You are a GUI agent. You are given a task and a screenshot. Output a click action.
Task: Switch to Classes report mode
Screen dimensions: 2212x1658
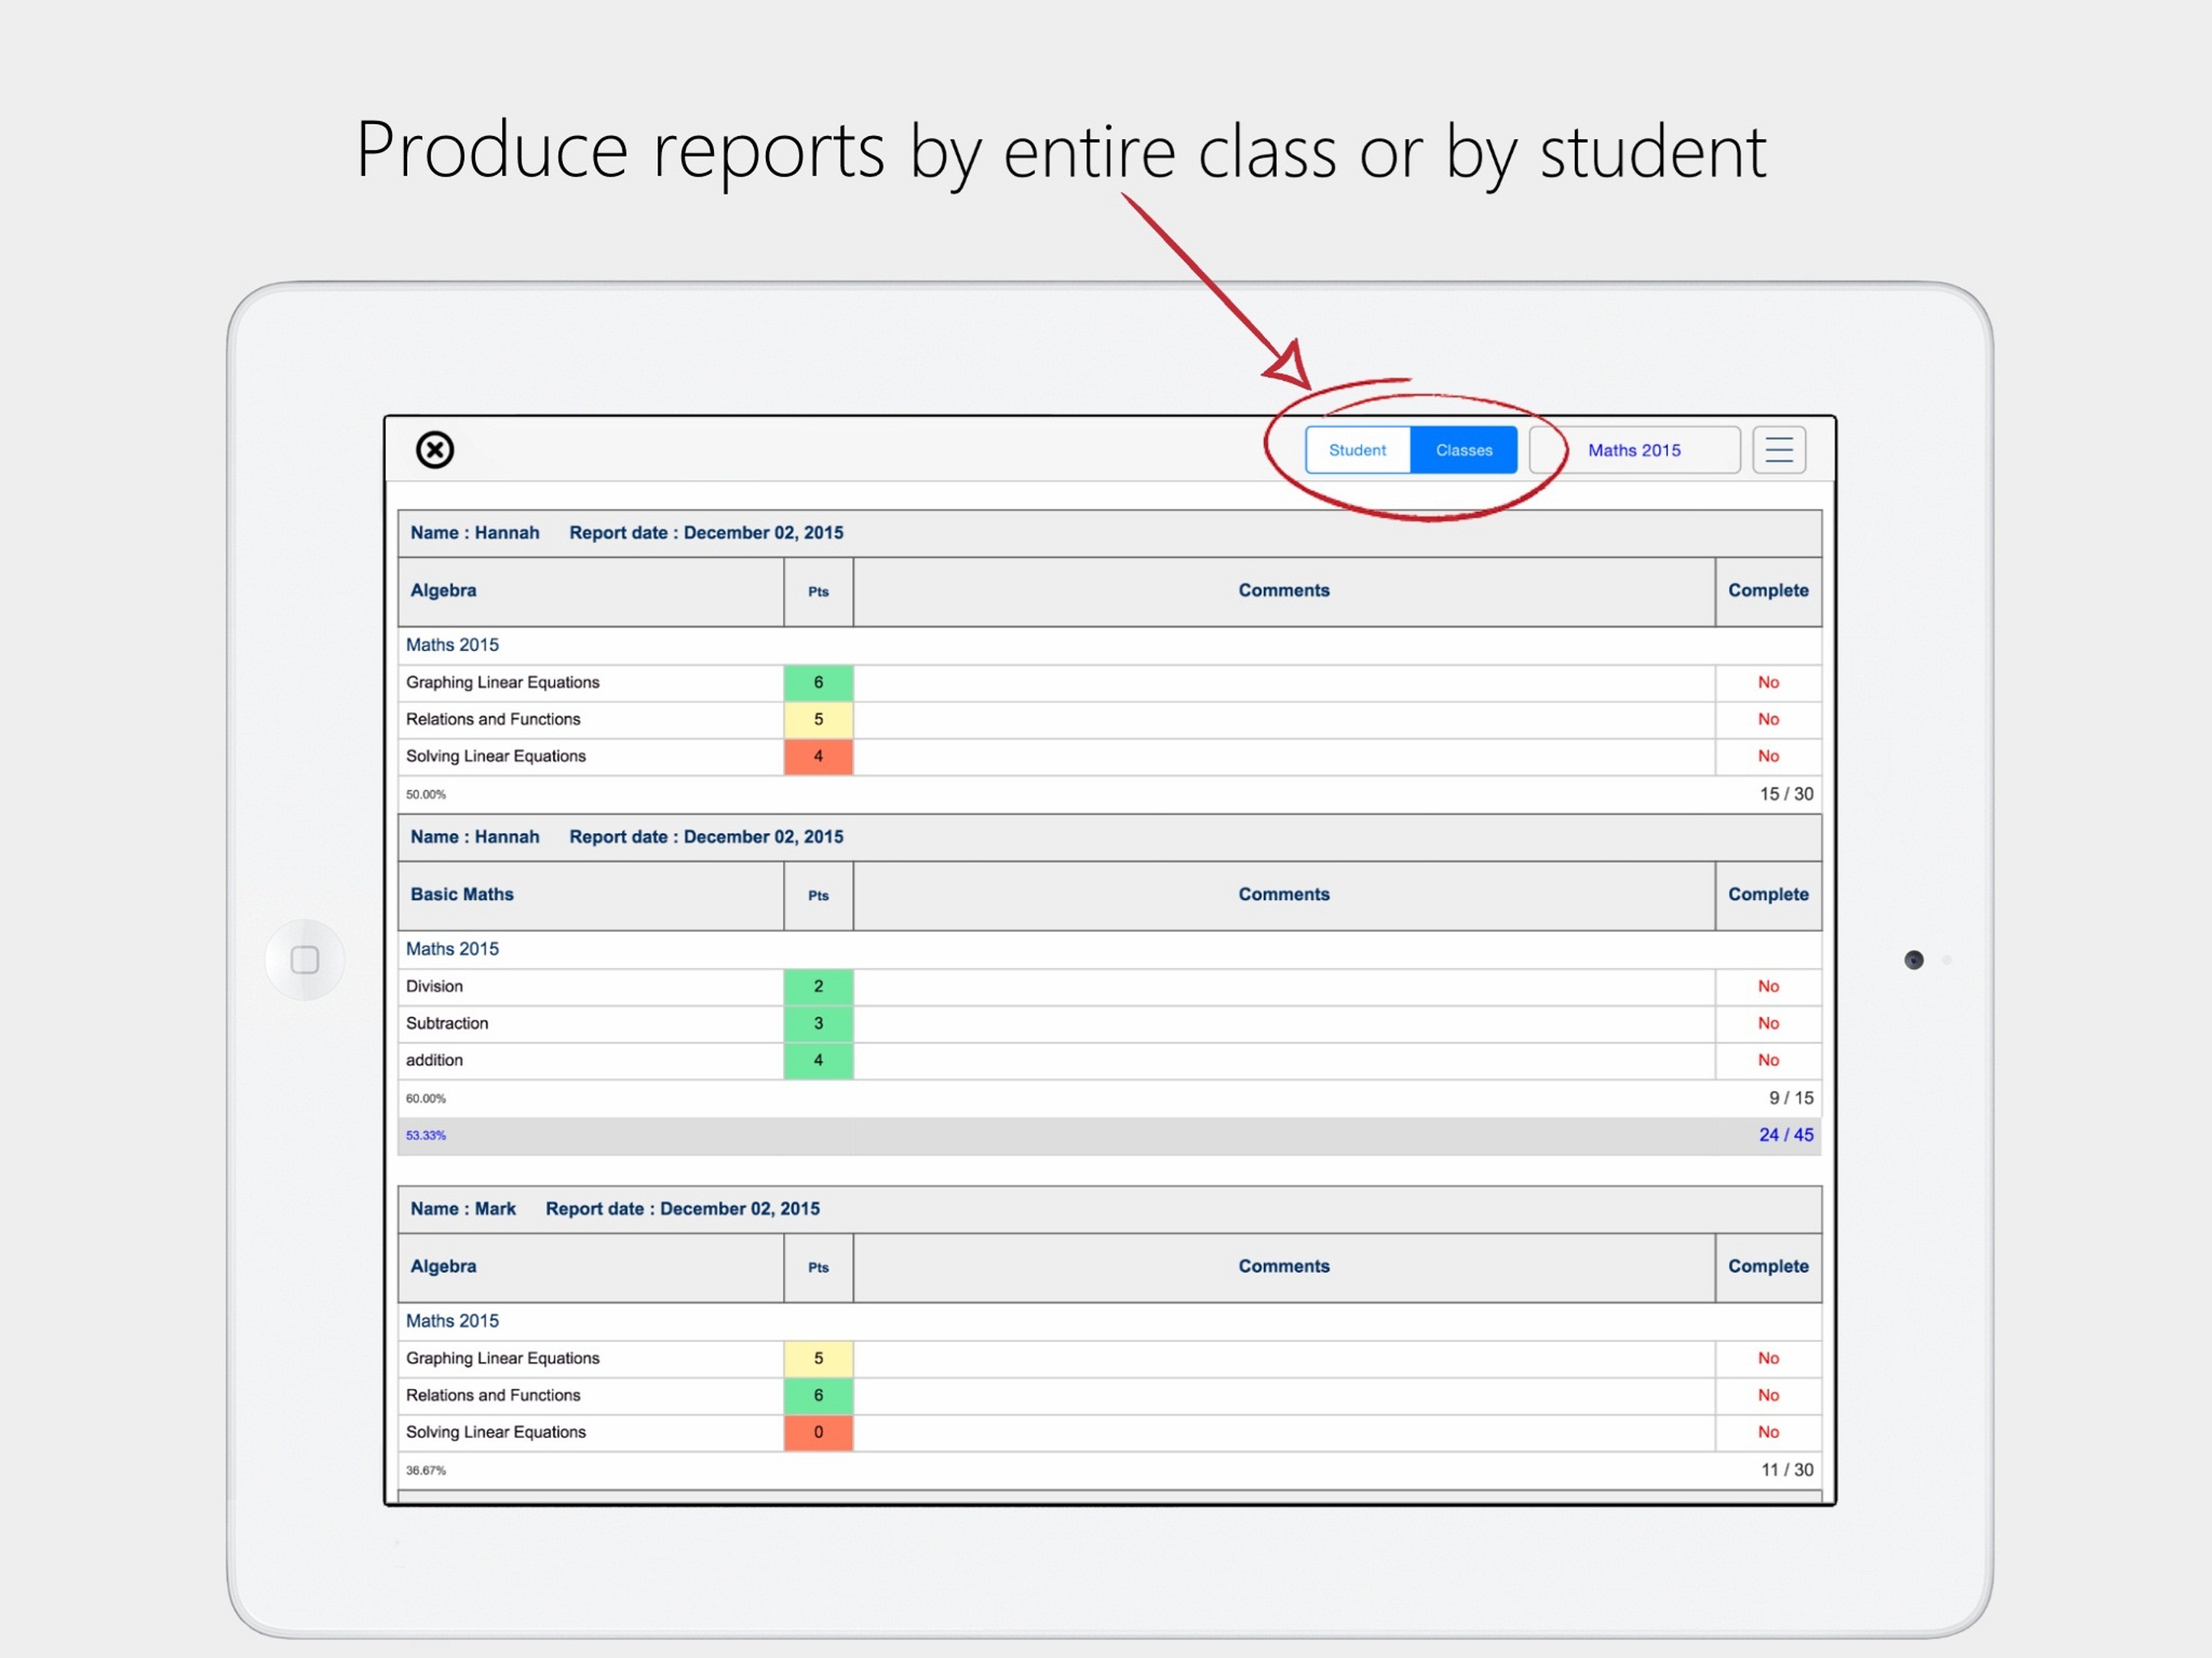1463,450
